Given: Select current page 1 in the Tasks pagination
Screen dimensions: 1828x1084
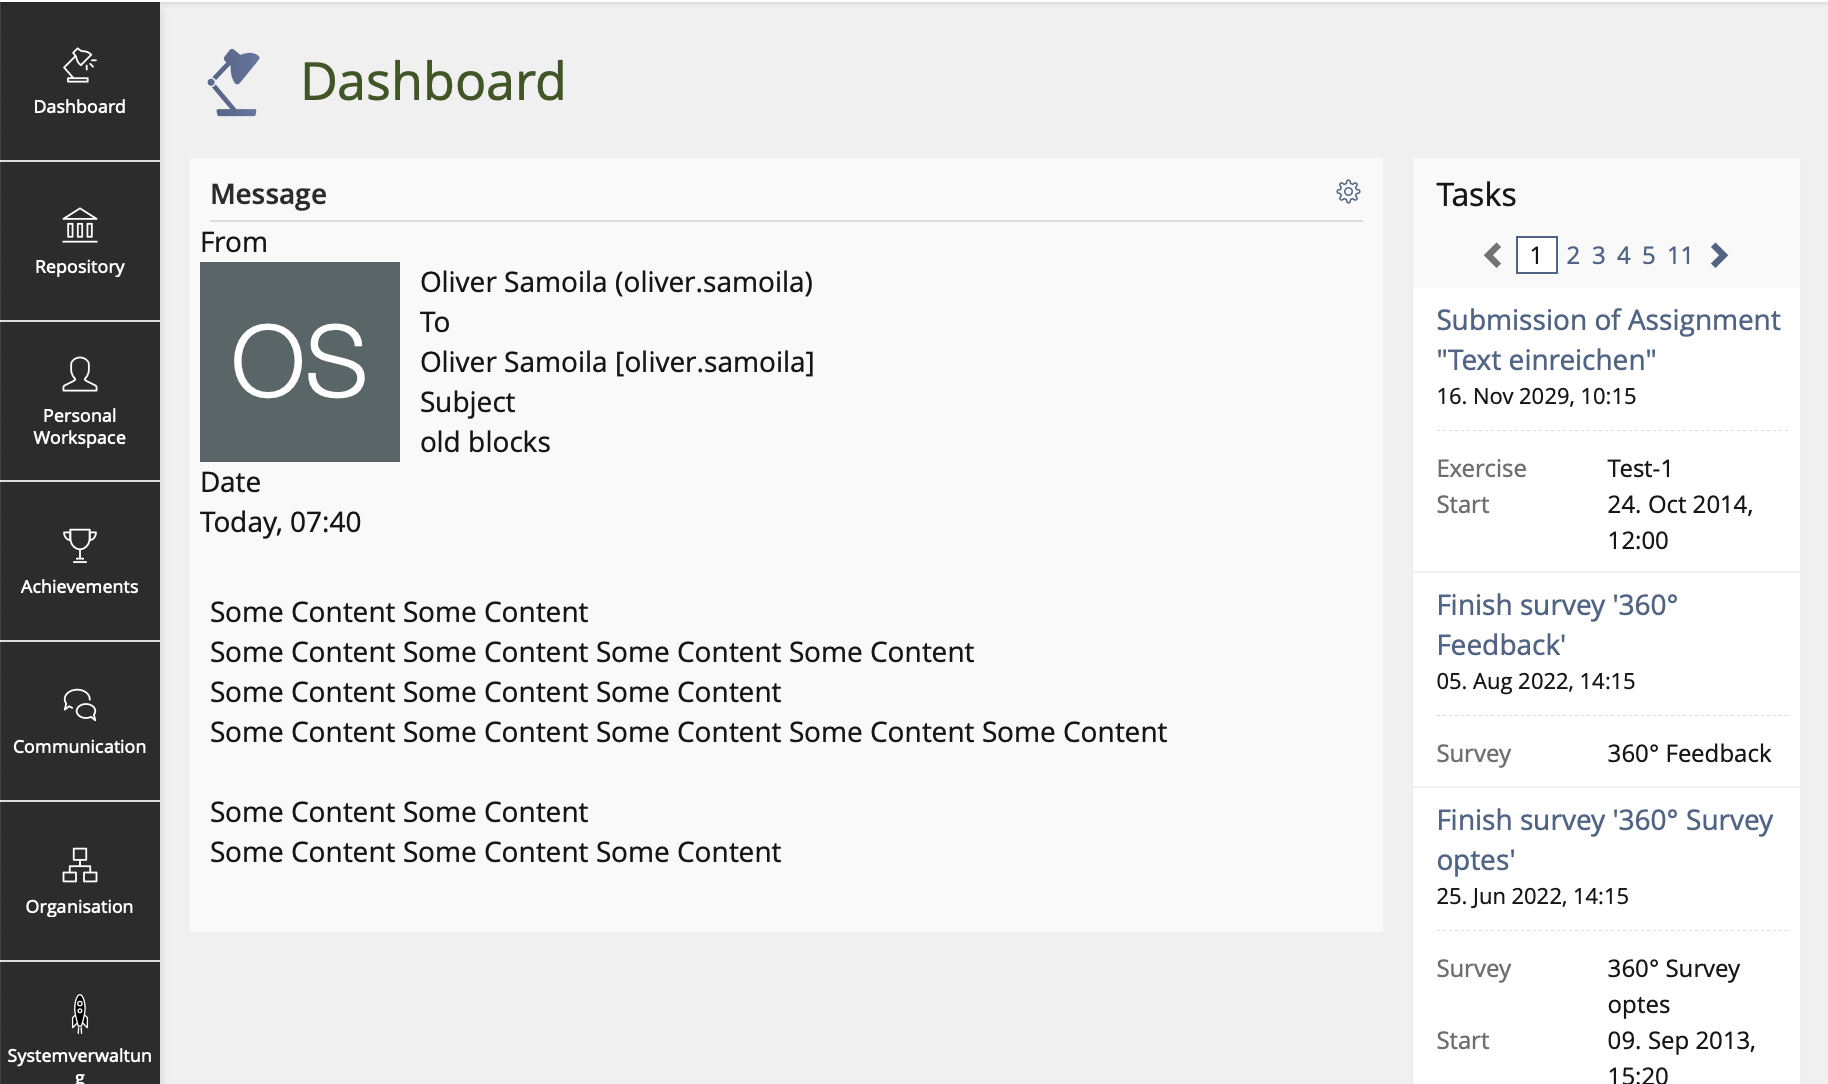Looking at the screenshot, I should coord(1536,255).
